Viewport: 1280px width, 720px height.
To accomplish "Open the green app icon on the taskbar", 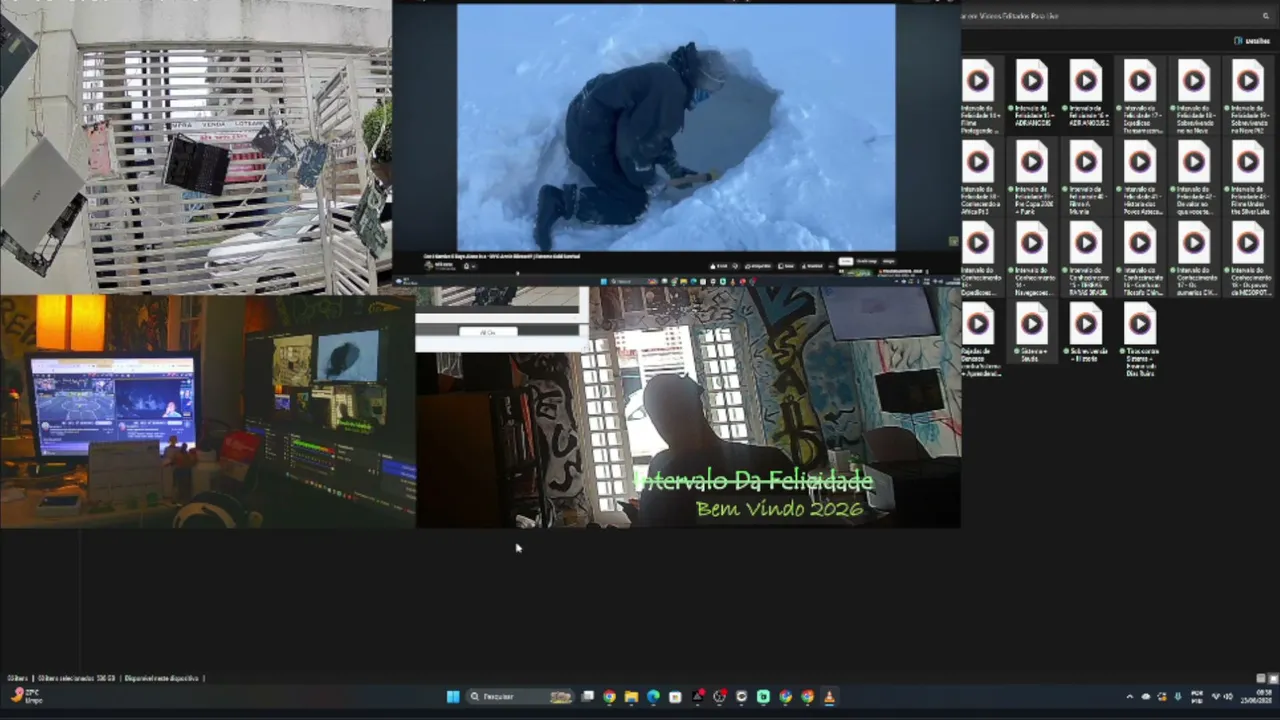I will [763, 697].
